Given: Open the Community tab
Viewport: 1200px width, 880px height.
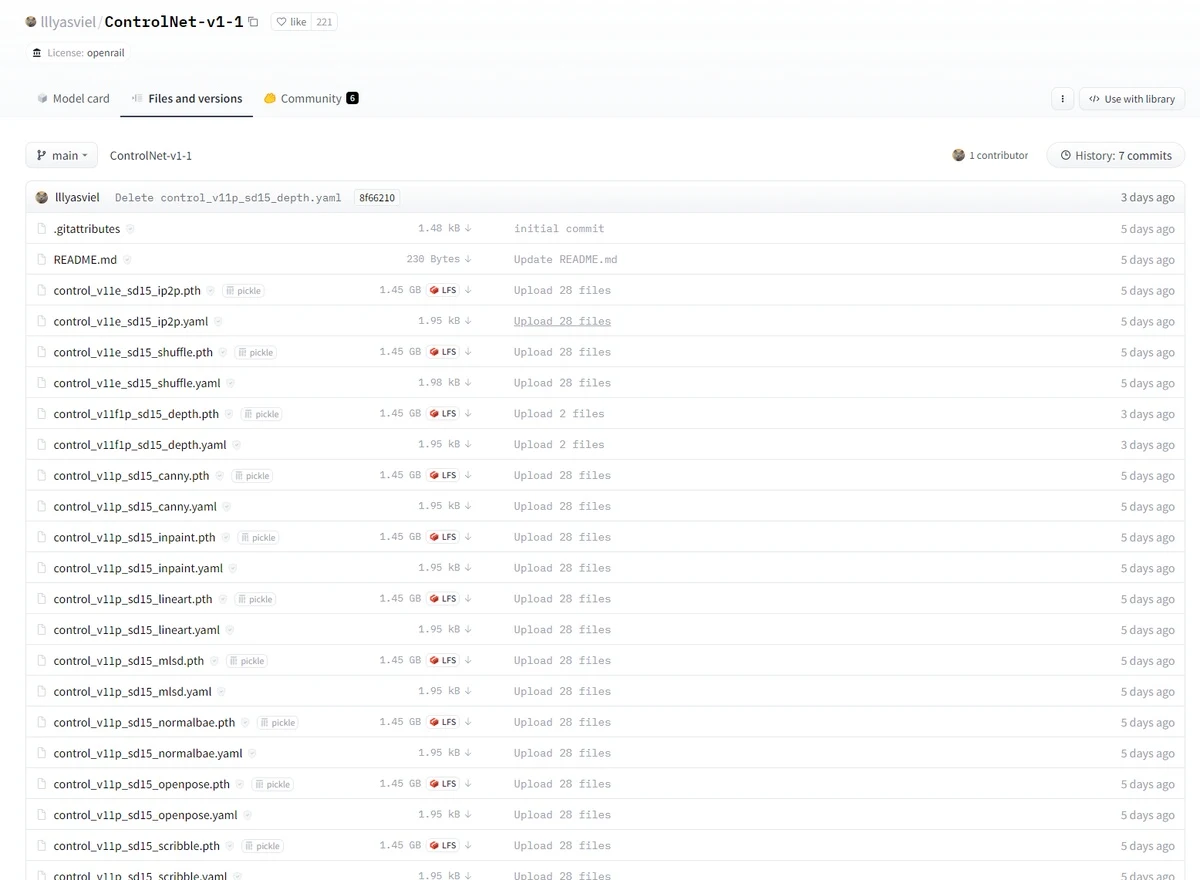Looking at the screenshot, I should 311,98.
